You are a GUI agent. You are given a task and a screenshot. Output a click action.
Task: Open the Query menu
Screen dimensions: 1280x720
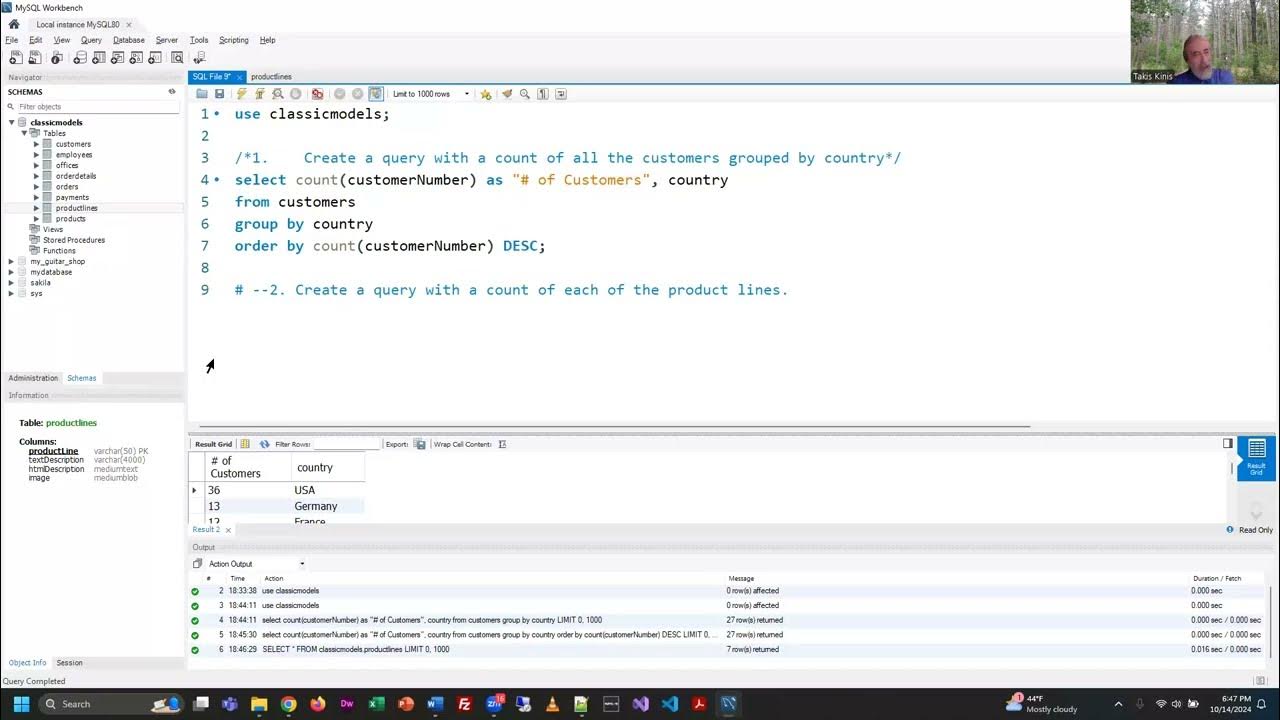coord(91,40)
